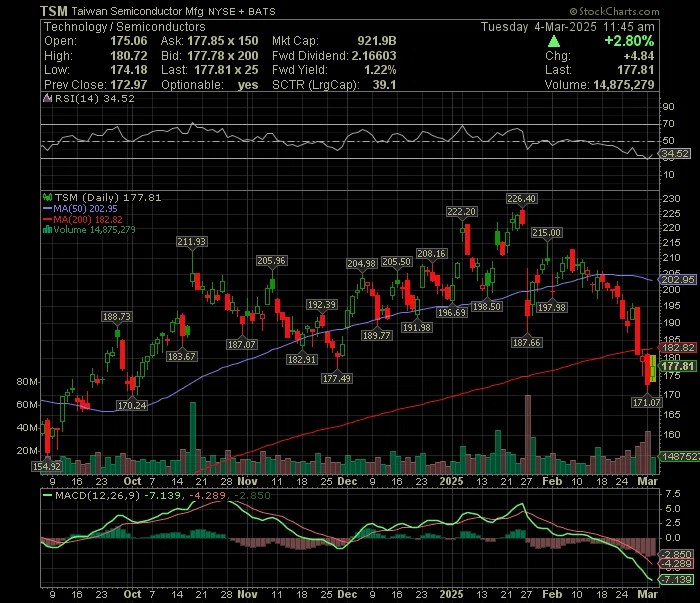Click the 198.50 price label

pos(487,307)
